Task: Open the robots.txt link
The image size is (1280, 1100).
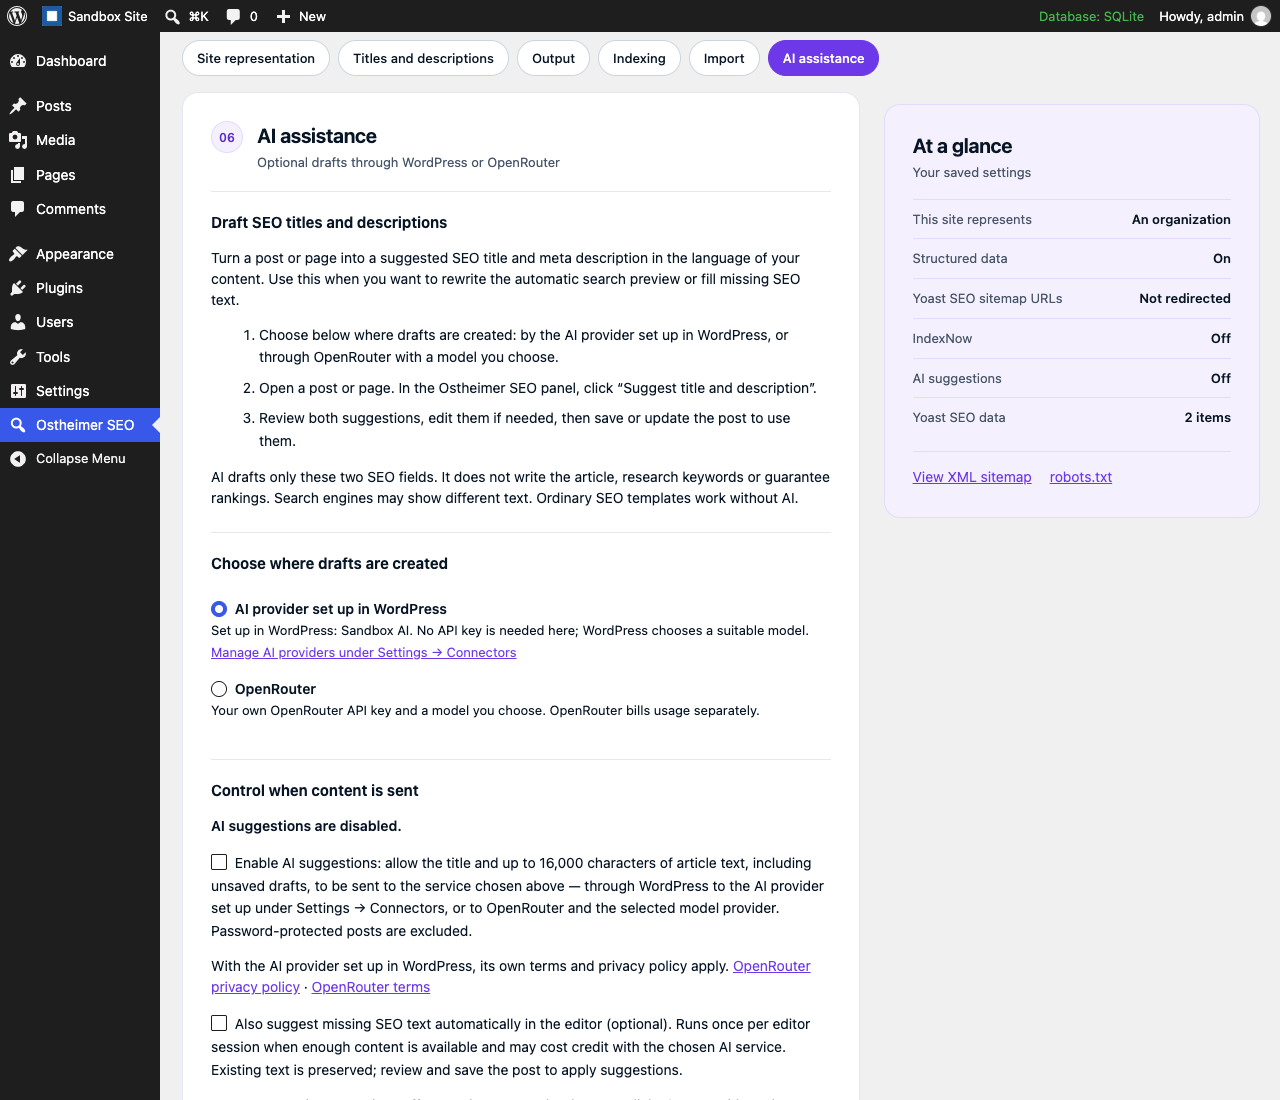Action: coord(1081,477)
